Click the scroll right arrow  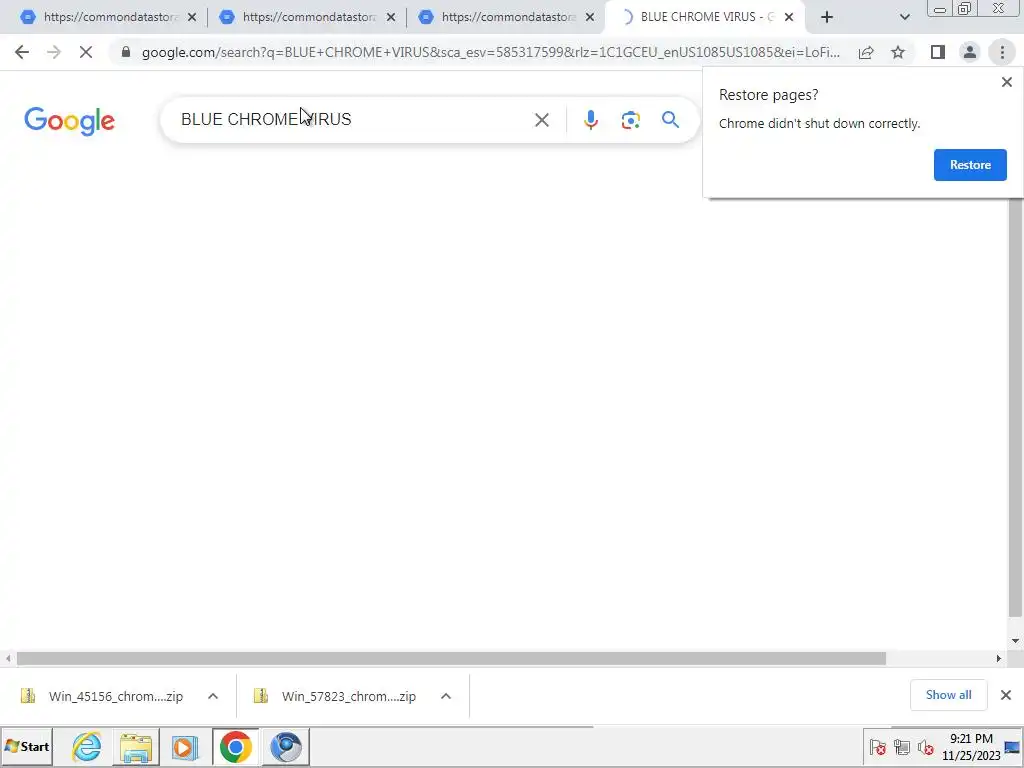[x=999, y=658]
